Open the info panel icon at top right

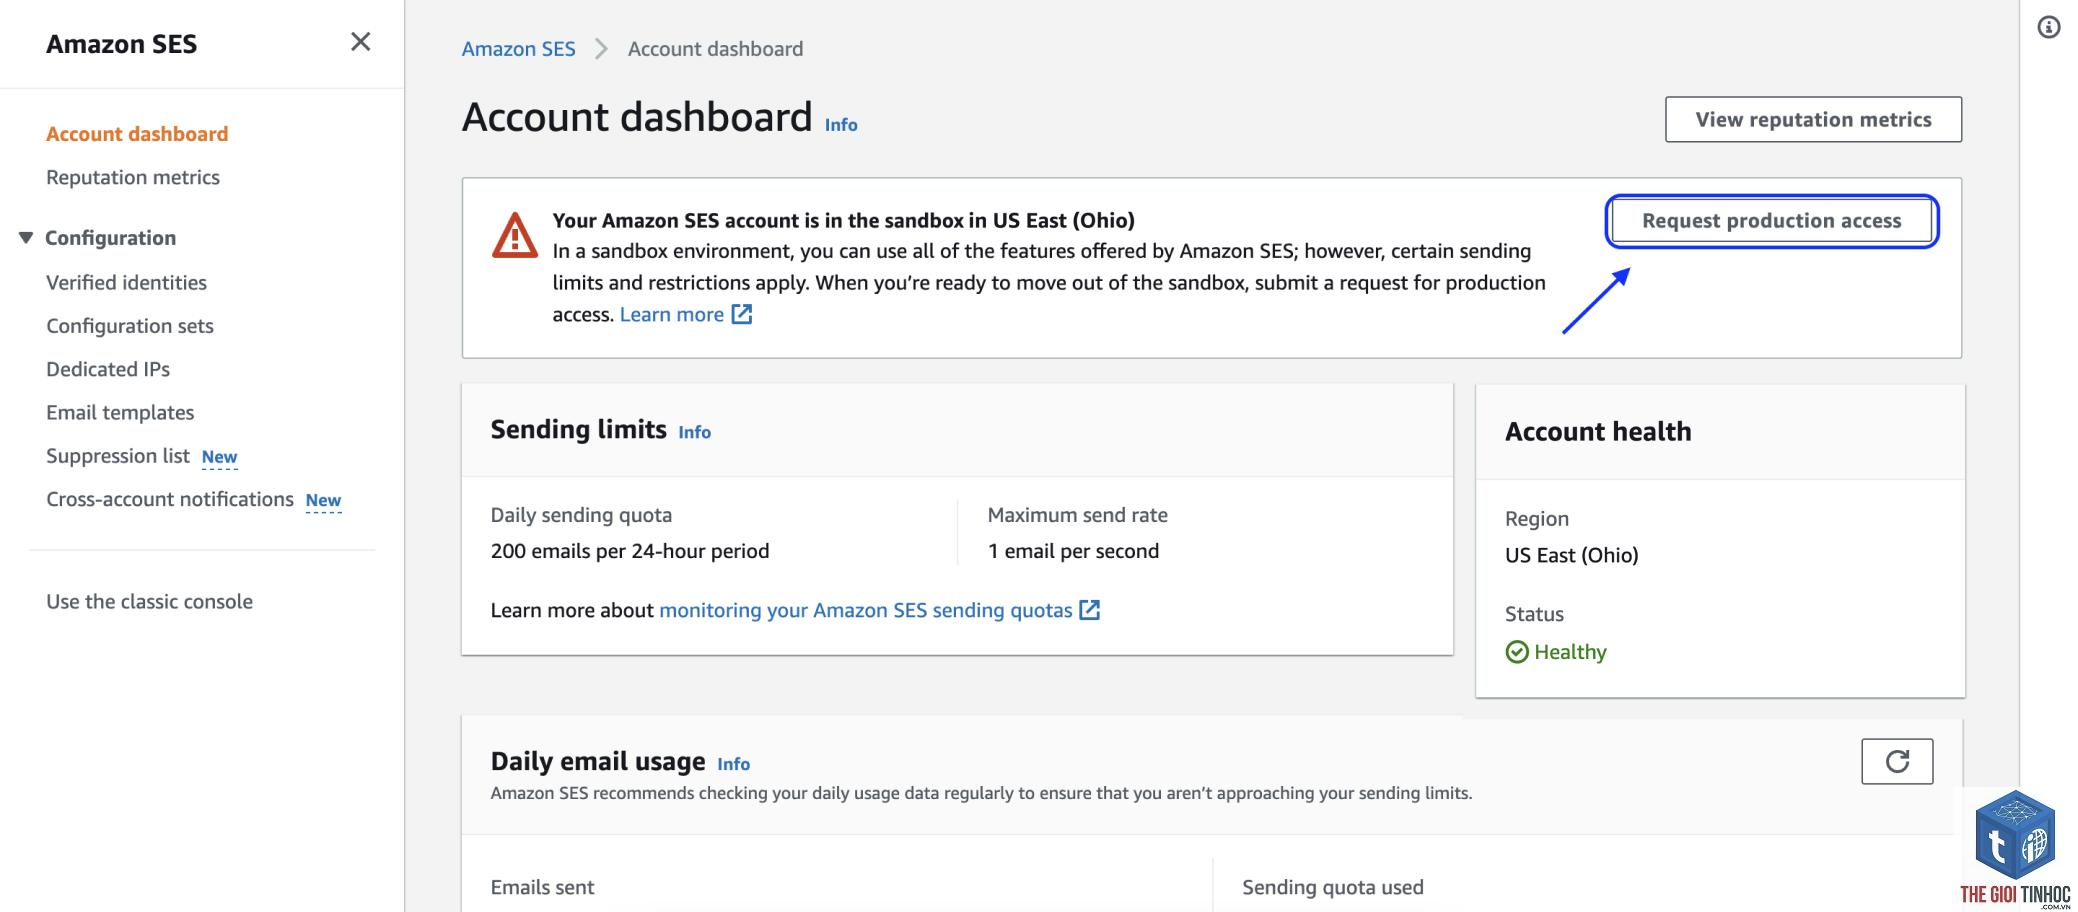pyautogui.click(x=2049, y=28)
